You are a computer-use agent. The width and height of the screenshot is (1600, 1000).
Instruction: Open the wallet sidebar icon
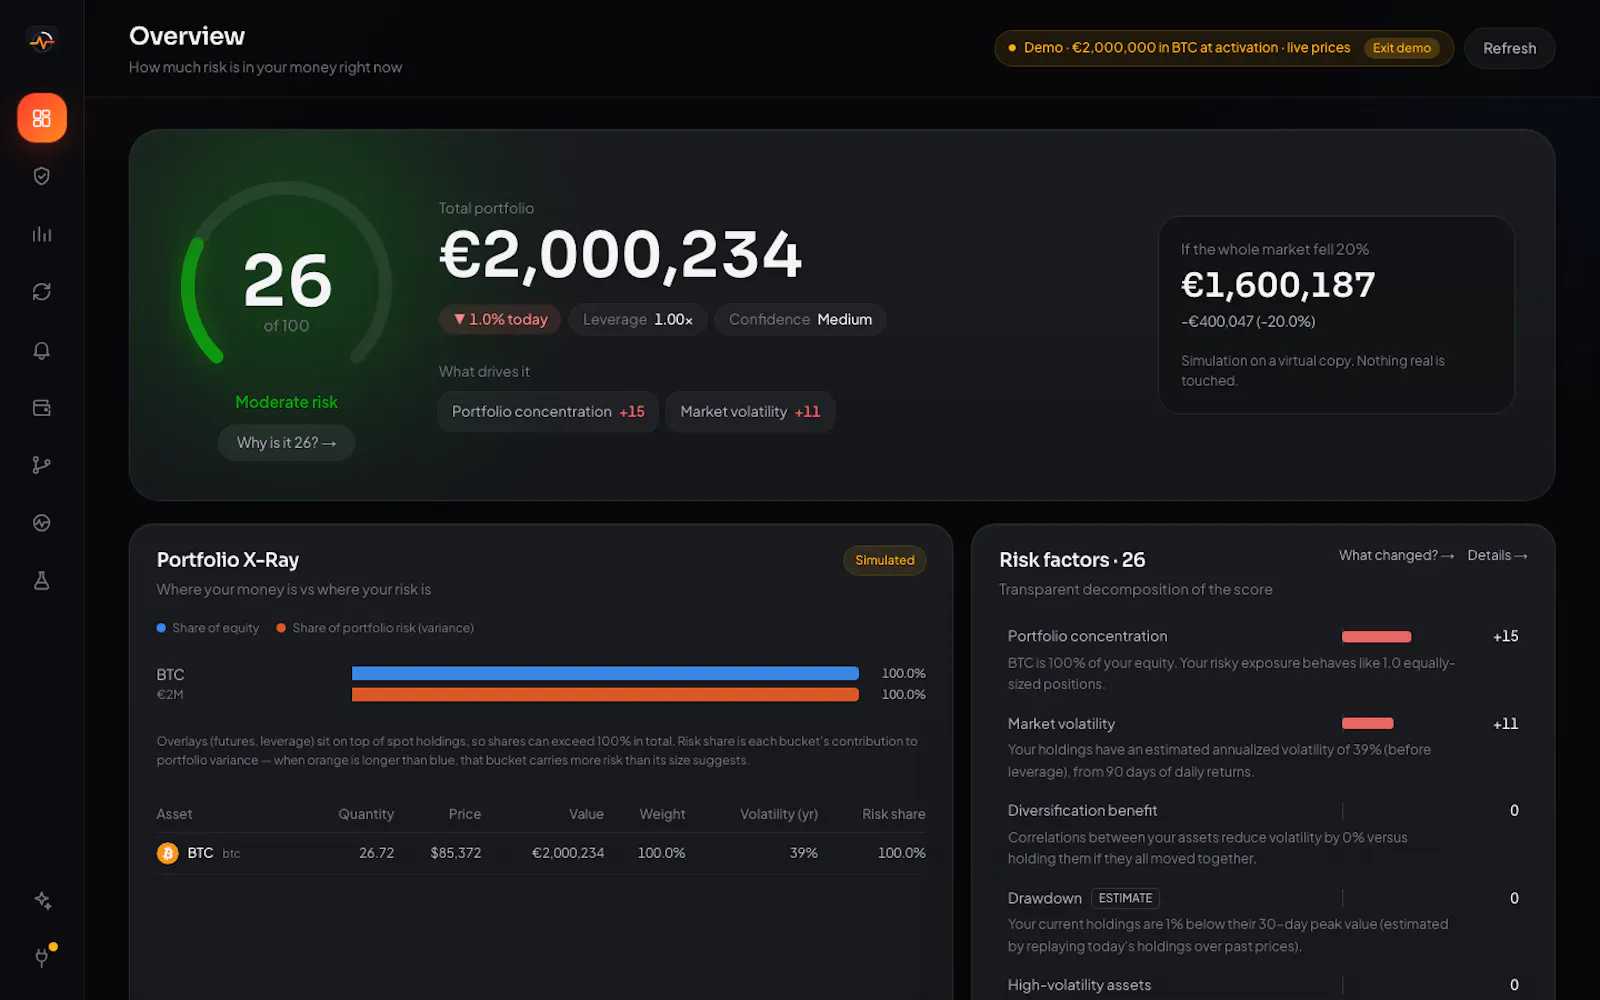(x=42, y=408)
